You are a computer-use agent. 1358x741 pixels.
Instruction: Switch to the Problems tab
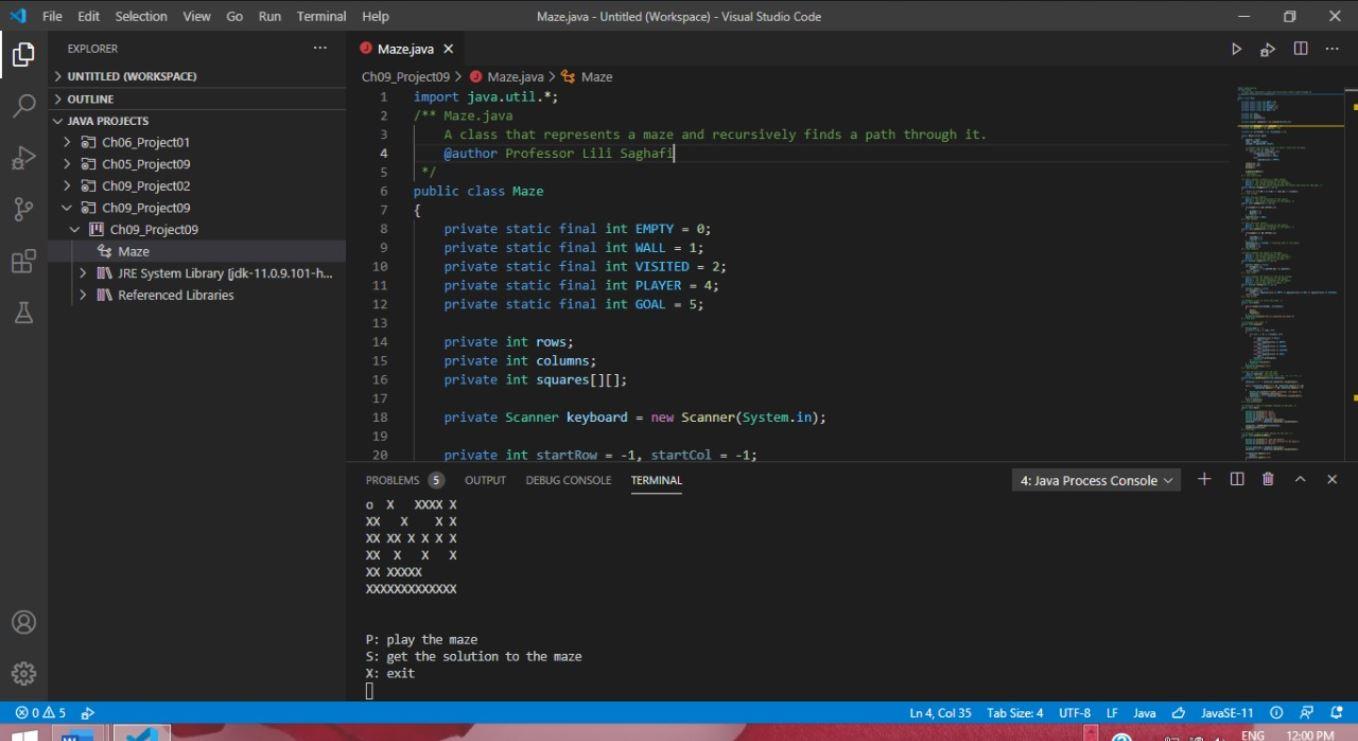[x=392, y=480]
